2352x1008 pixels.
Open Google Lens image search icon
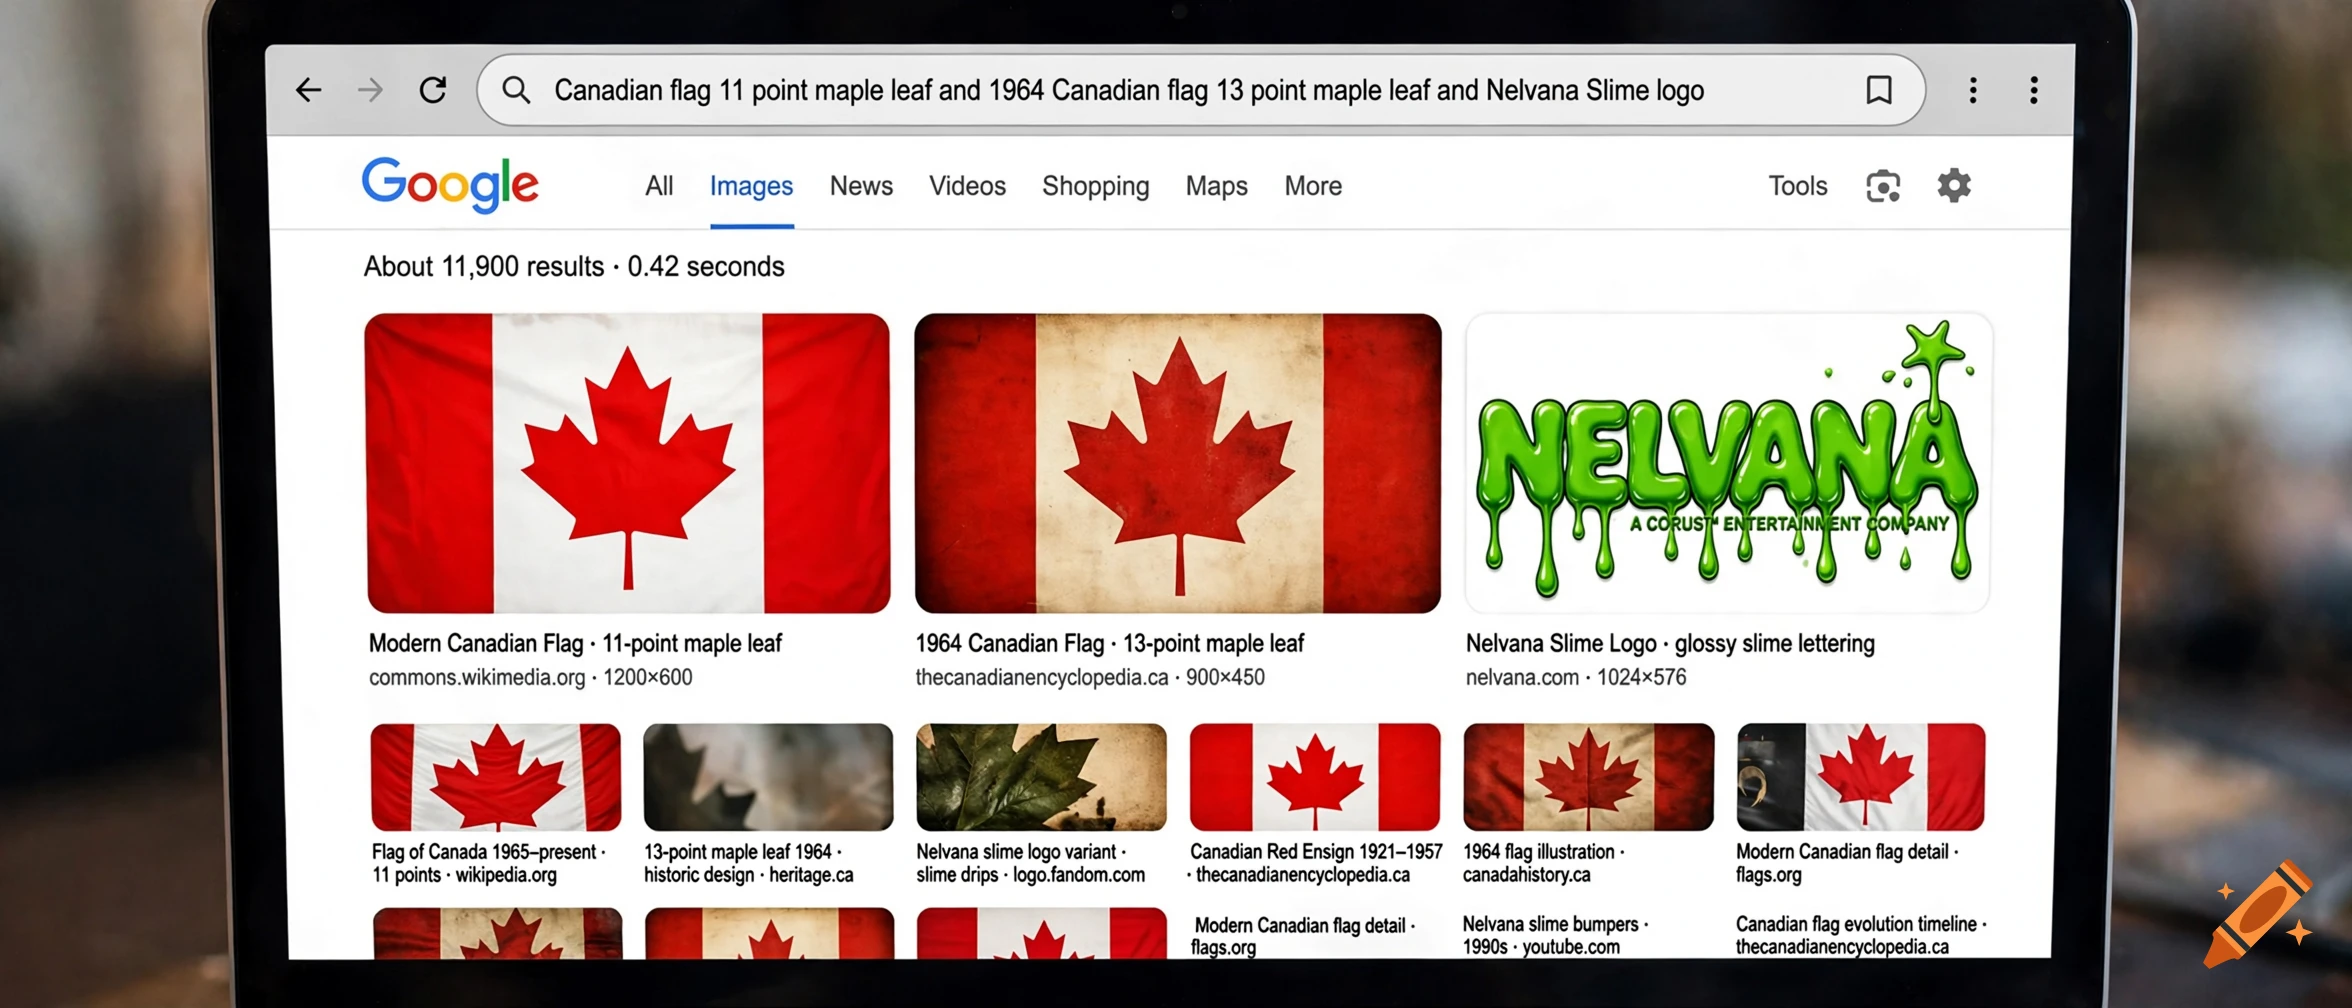[1883, 186]
